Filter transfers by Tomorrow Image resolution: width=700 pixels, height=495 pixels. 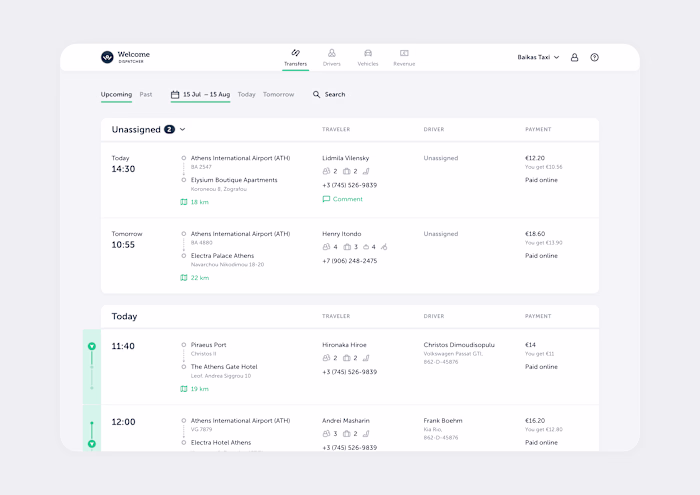pyautogui.click(x=279, y=95)
